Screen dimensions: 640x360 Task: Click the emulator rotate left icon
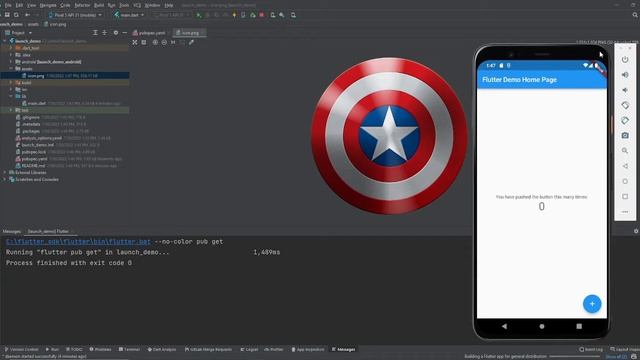pyautogui.click(x=625, y=105)
